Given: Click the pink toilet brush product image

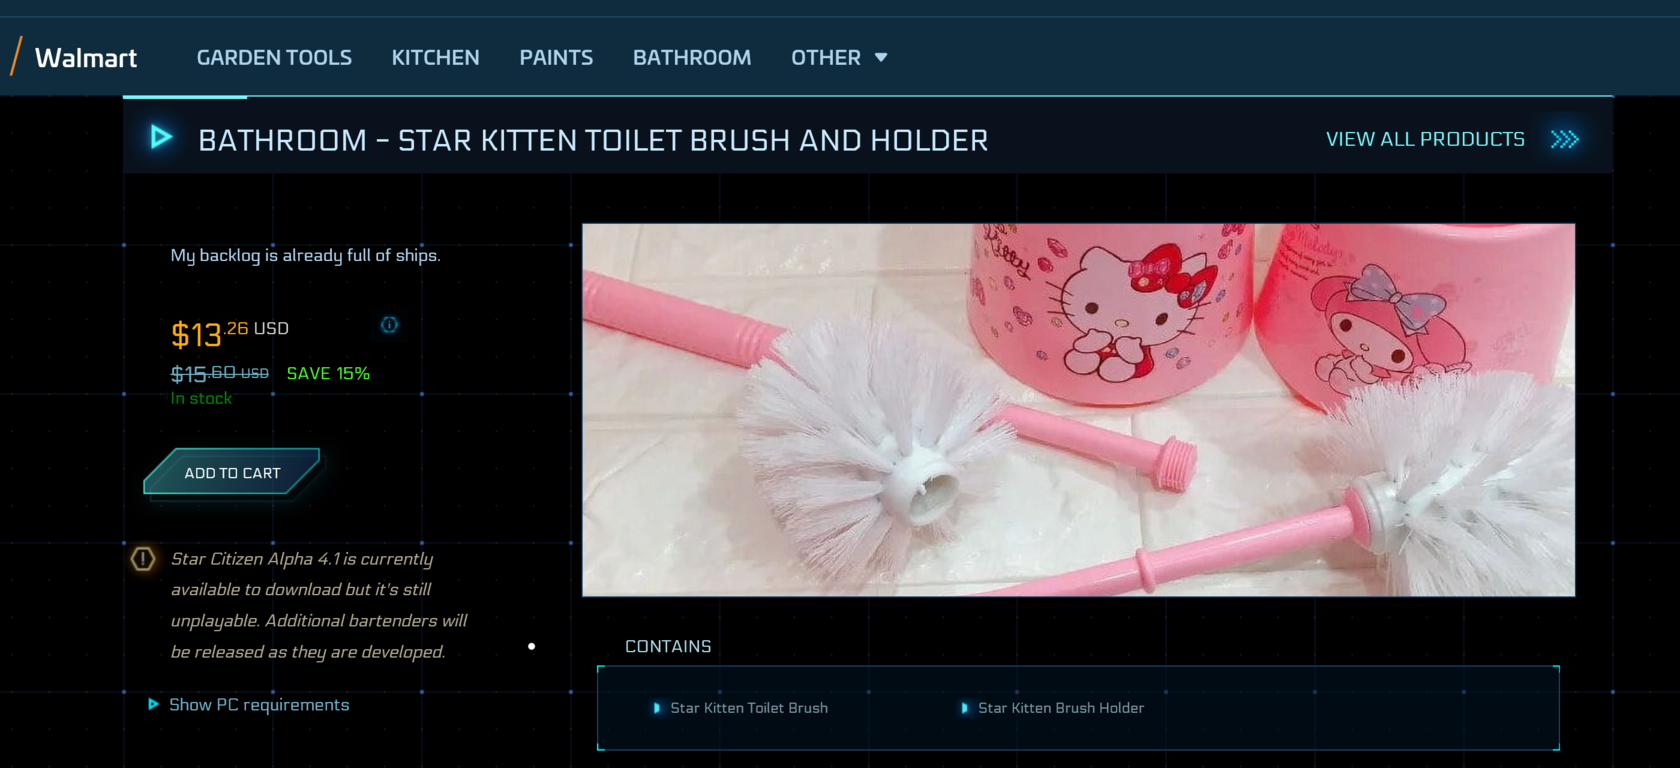Looking at the screenshot, I should 1078,410.
